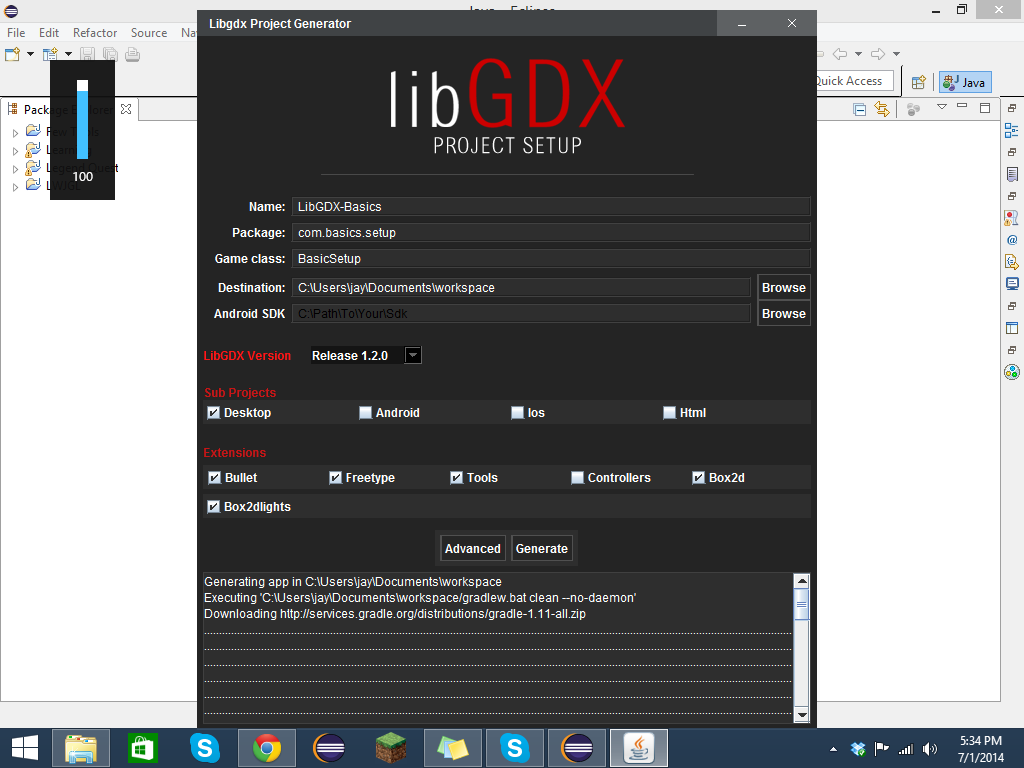Click the Open Perspective icon in Eclipse
The image size is (1024, 768).
(919, 82)
